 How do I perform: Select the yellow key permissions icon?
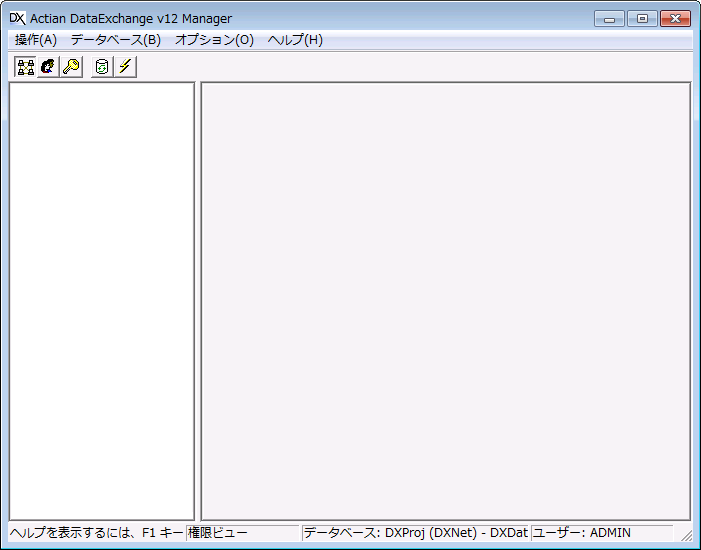pos(71,67)
